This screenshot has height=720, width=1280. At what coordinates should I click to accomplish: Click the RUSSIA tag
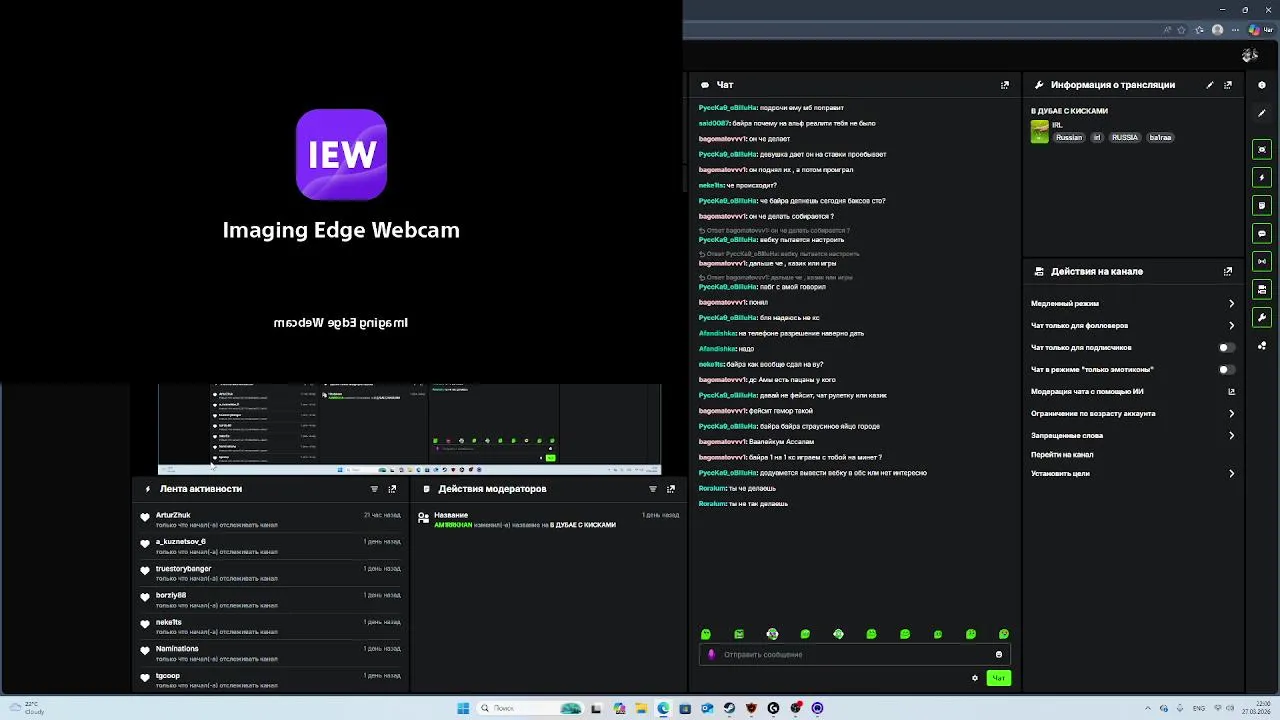[1125, 137]
